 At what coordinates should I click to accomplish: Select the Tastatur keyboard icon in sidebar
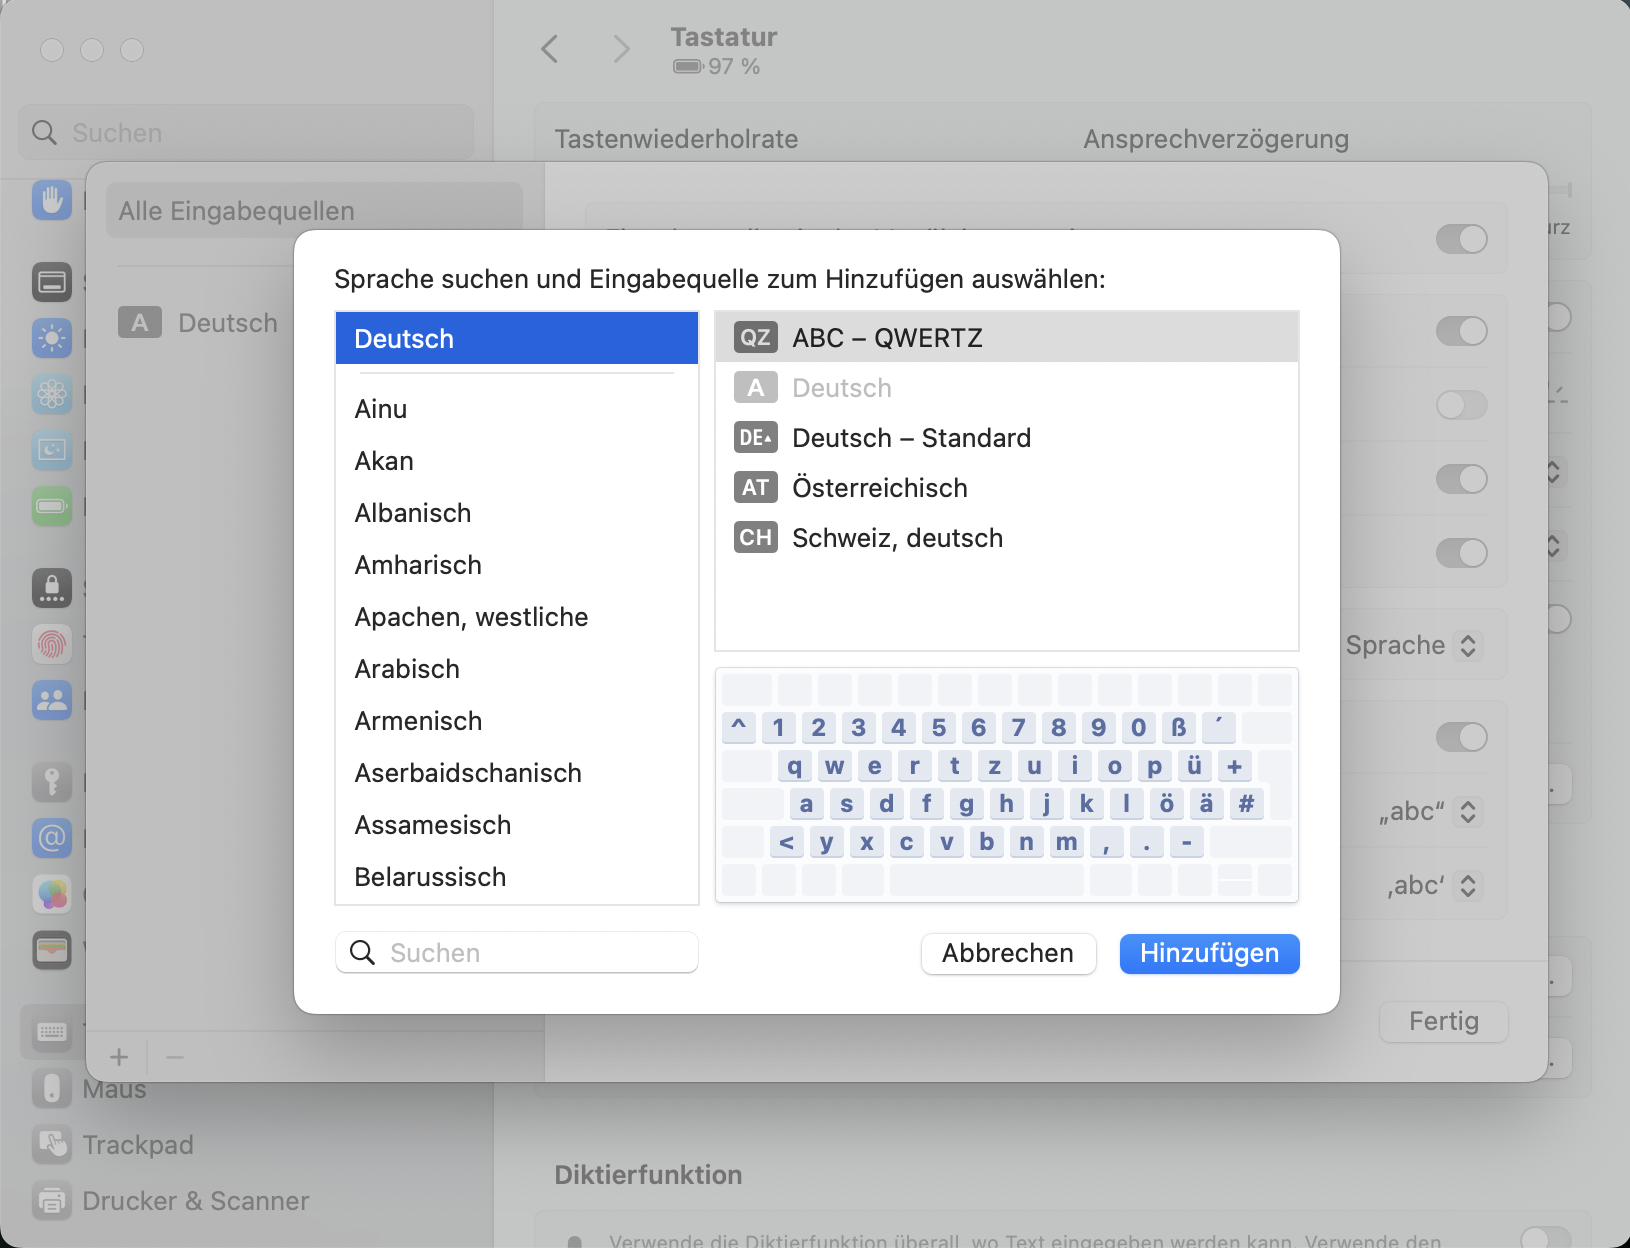(52, 1032)
